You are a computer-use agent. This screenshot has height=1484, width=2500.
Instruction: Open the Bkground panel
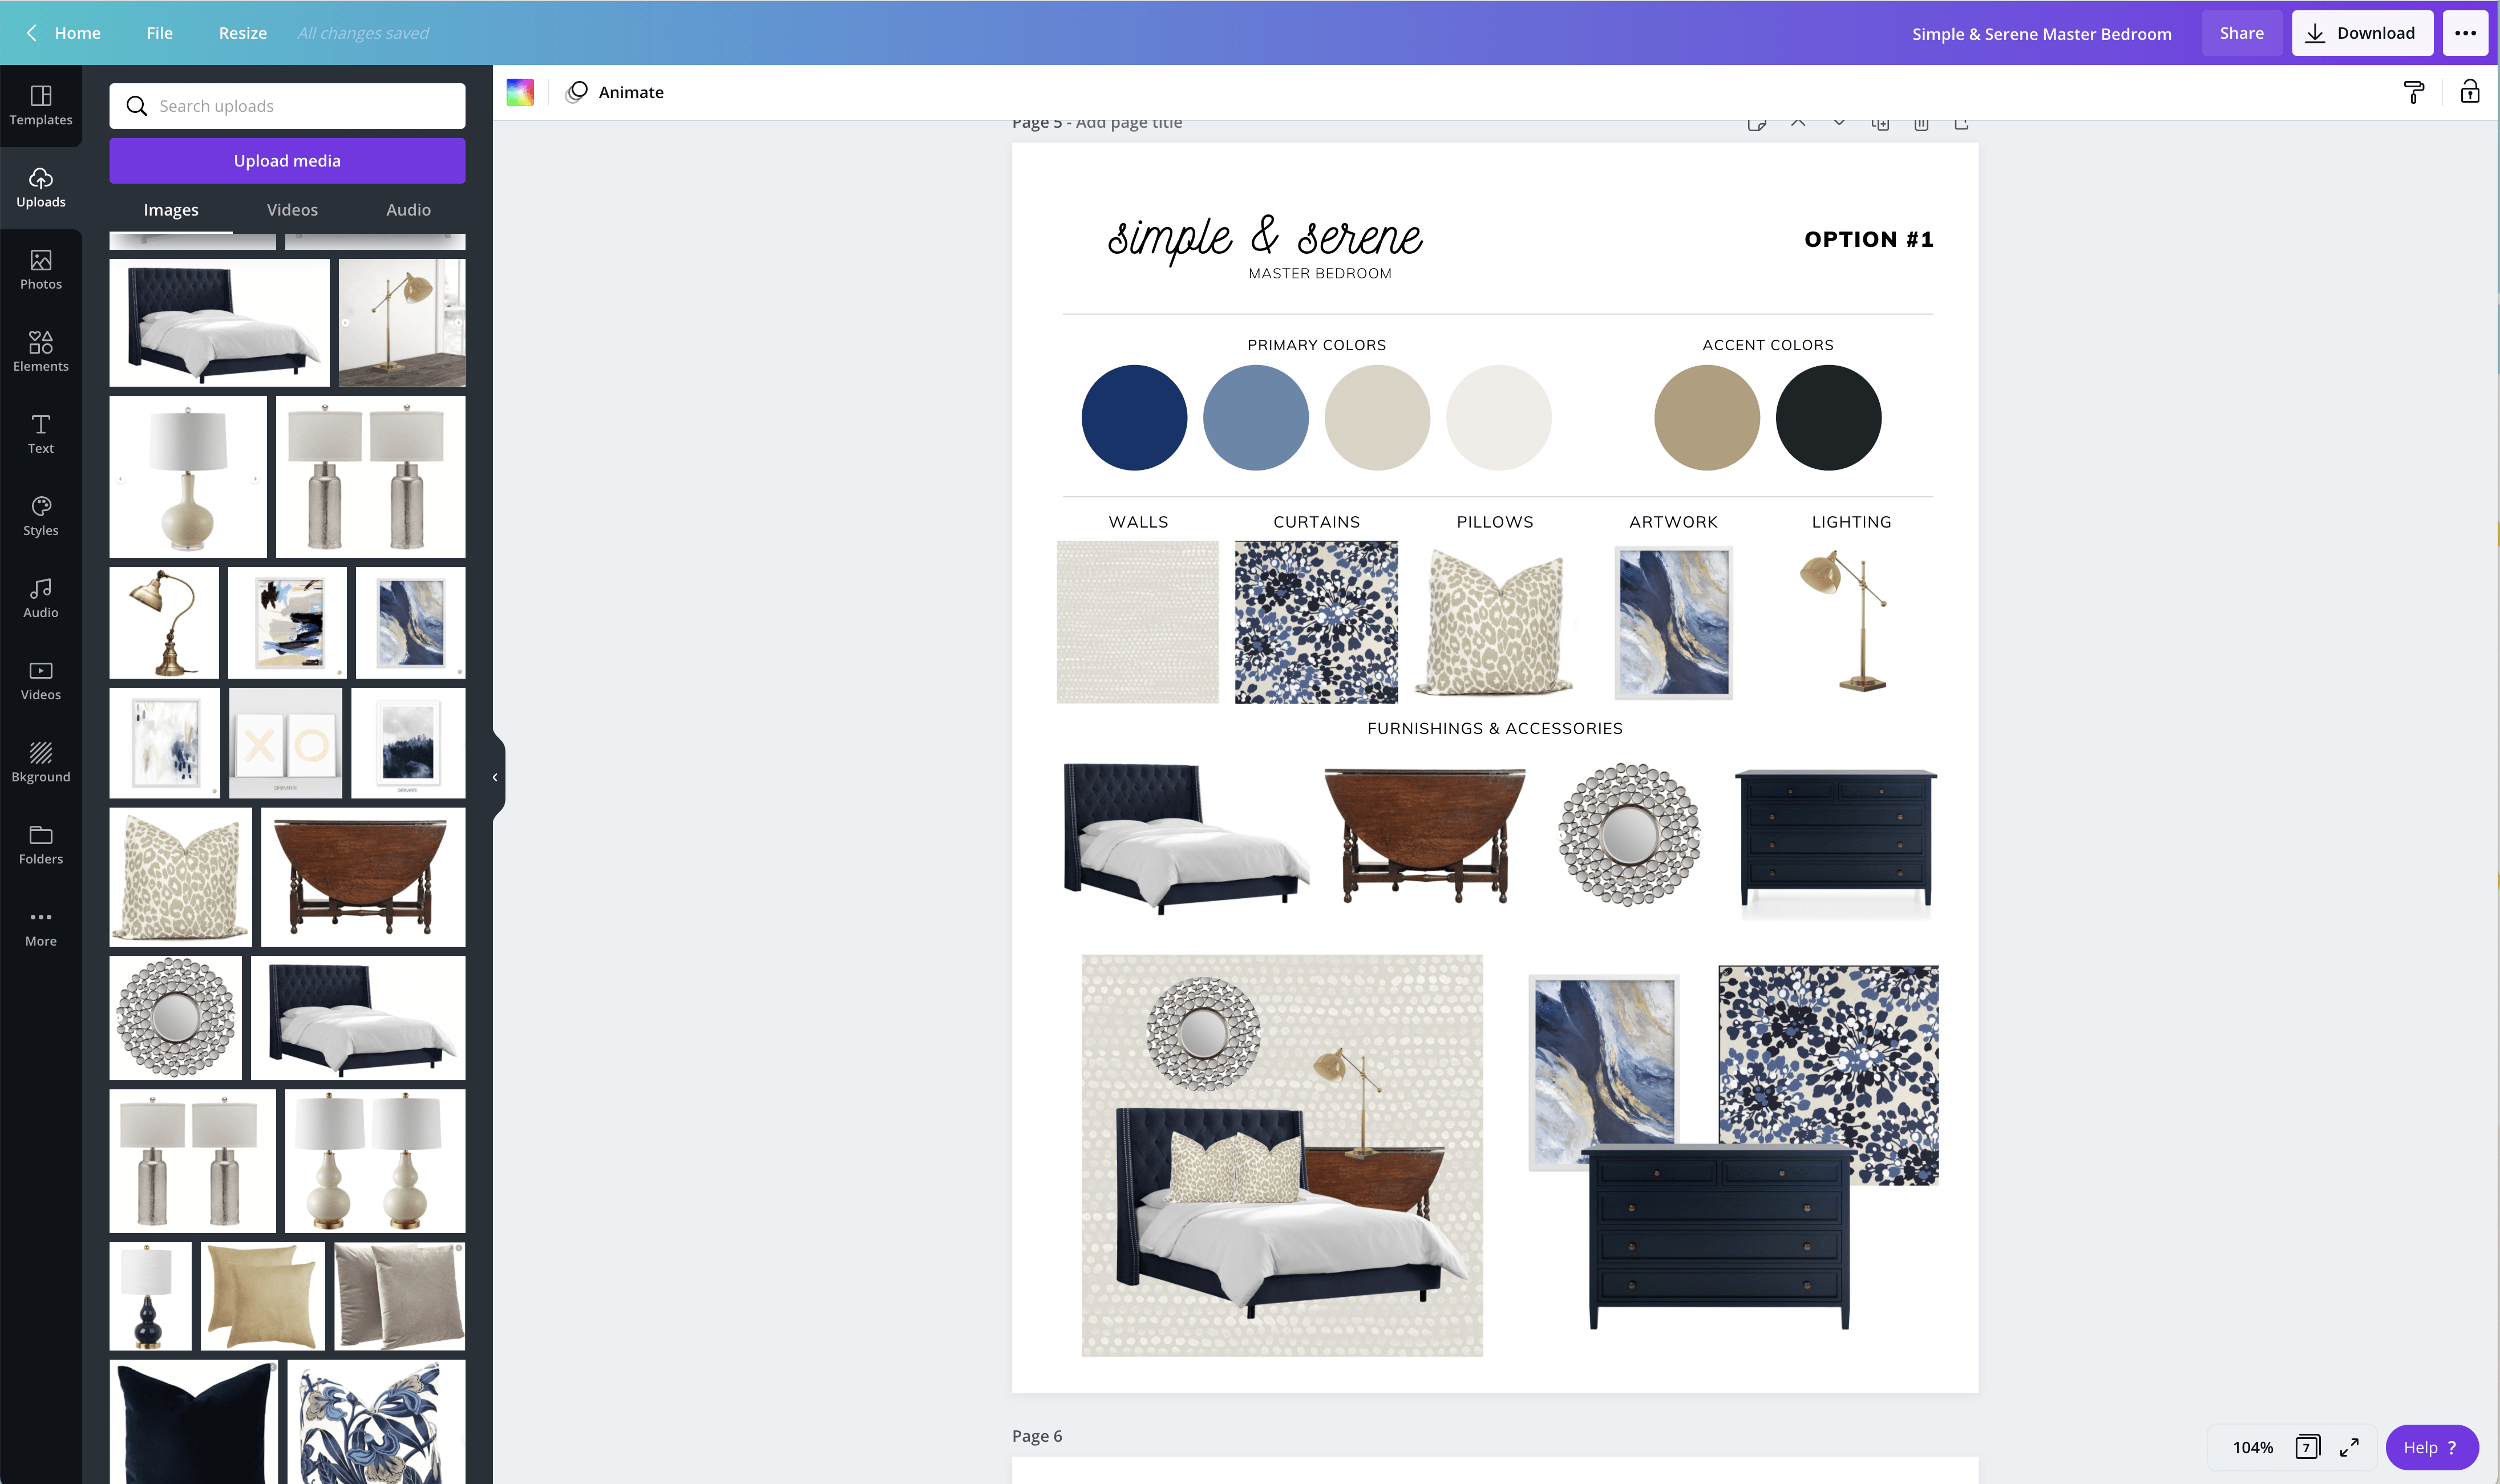(x=40, y=761)
